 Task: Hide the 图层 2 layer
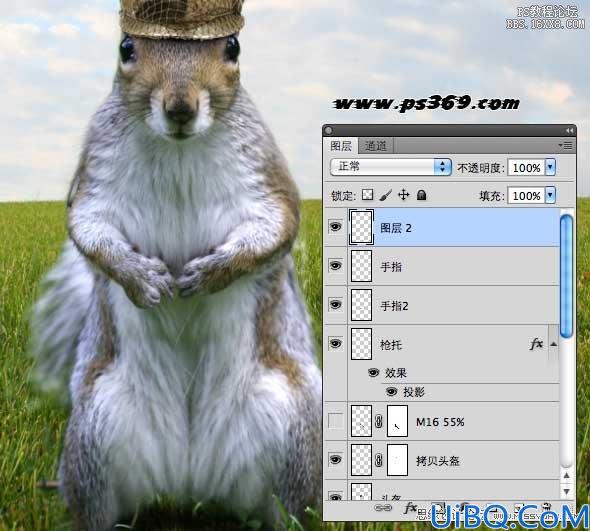click(335, 227)
